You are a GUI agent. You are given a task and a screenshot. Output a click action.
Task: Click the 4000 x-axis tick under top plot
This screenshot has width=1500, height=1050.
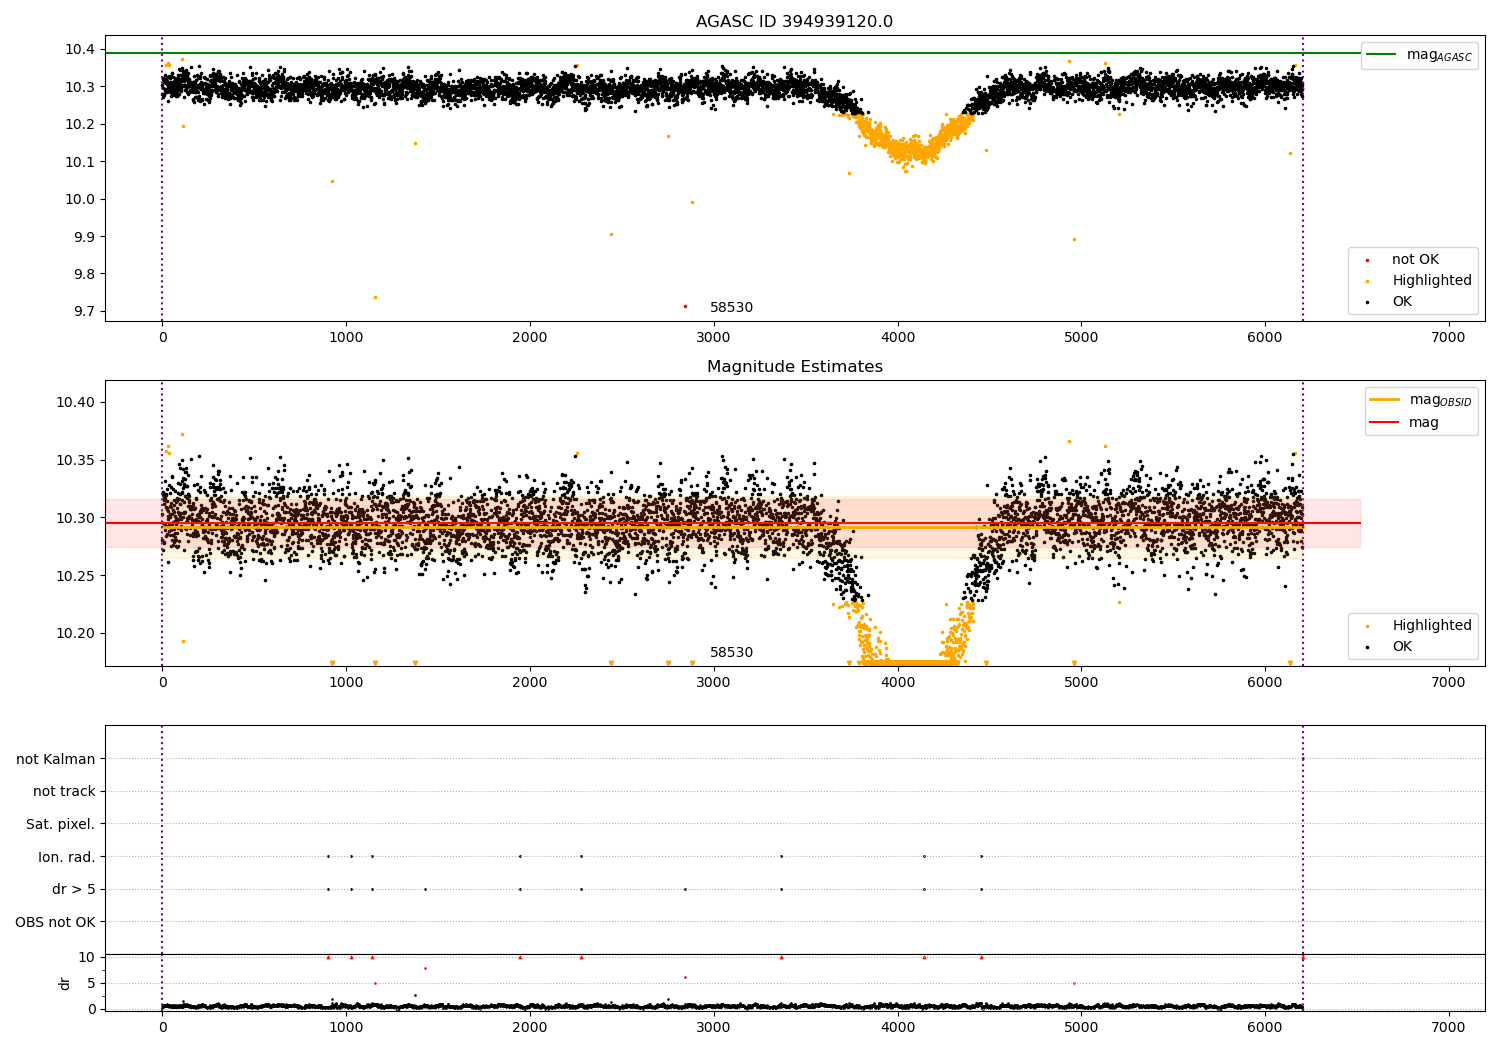(x=897, y=338)
